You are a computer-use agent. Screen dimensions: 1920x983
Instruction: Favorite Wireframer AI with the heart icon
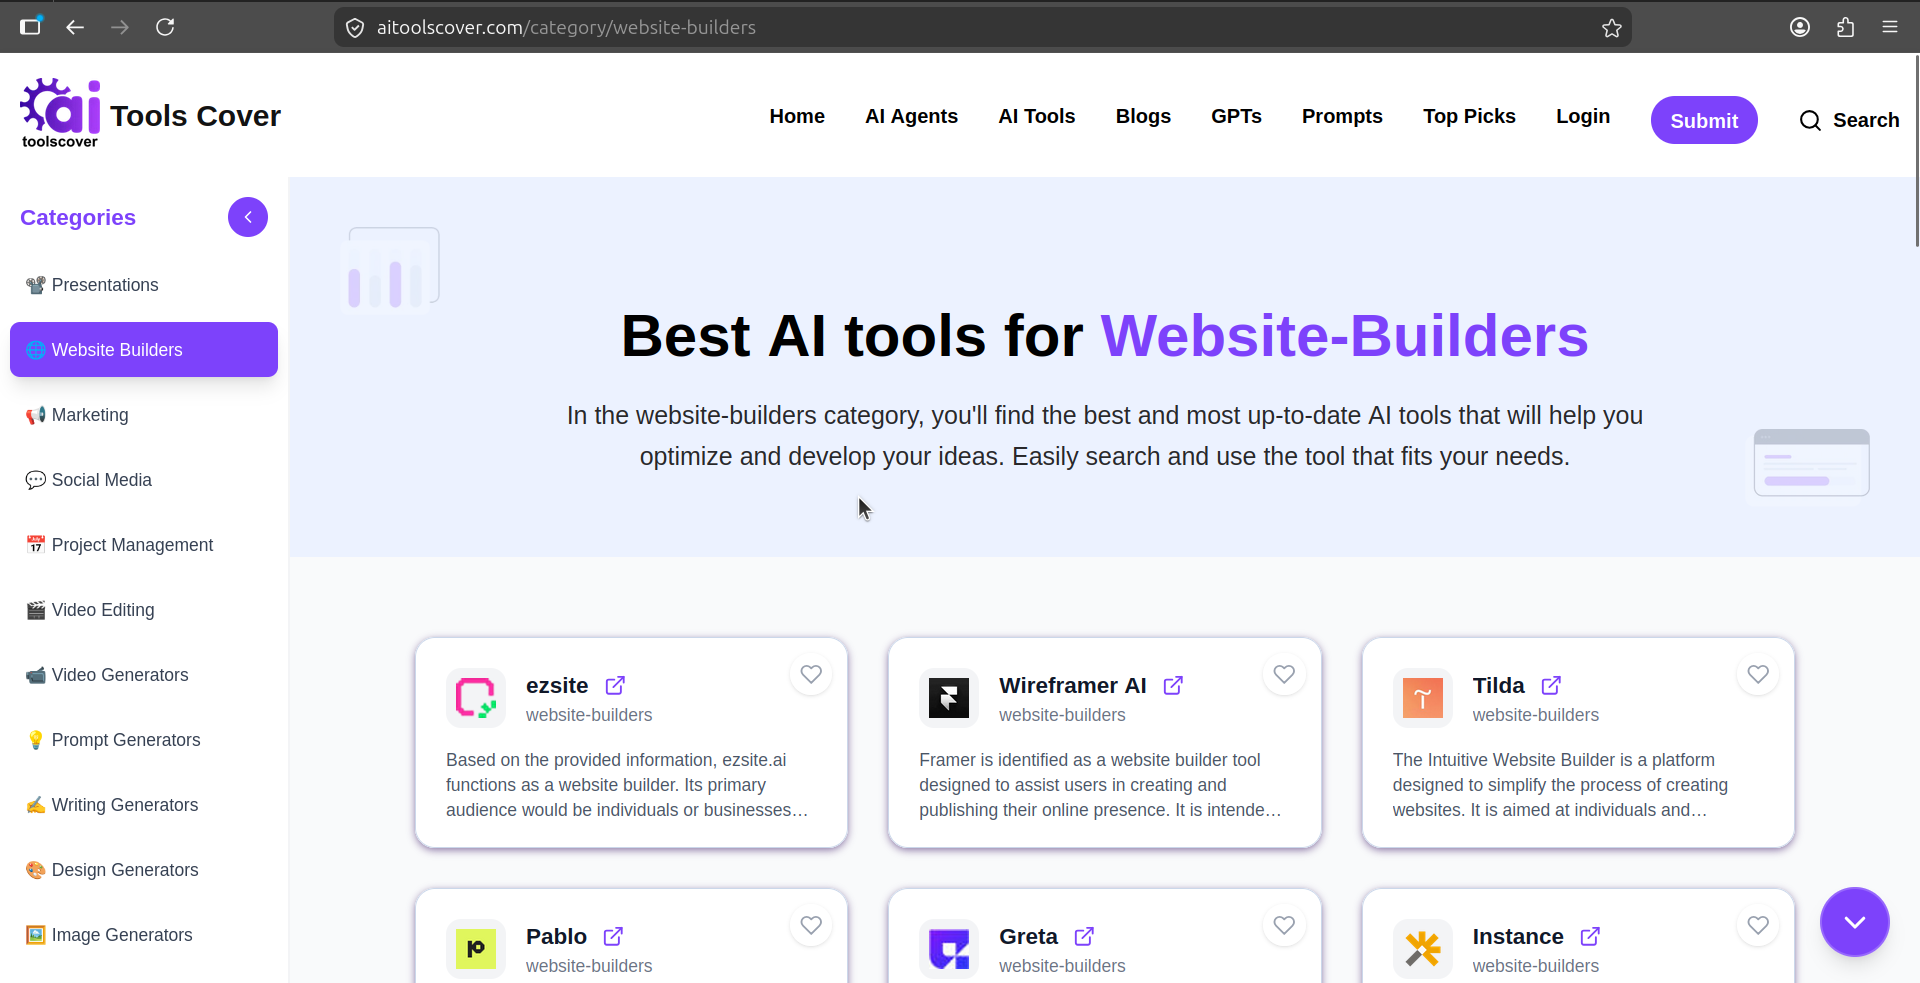1284,674
